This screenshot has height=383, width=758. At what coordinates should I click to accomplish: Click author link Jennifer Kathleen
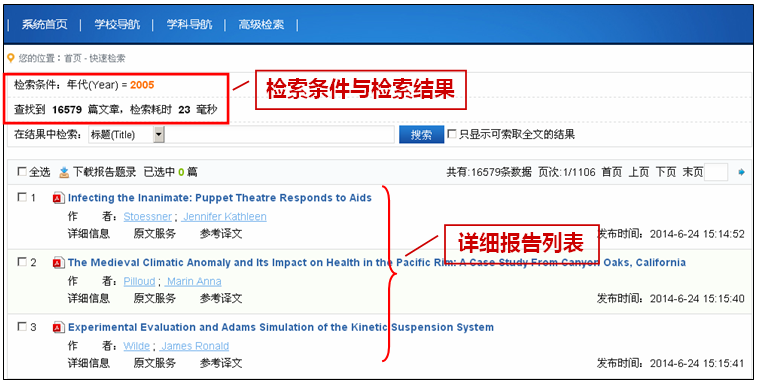[224, 217]
